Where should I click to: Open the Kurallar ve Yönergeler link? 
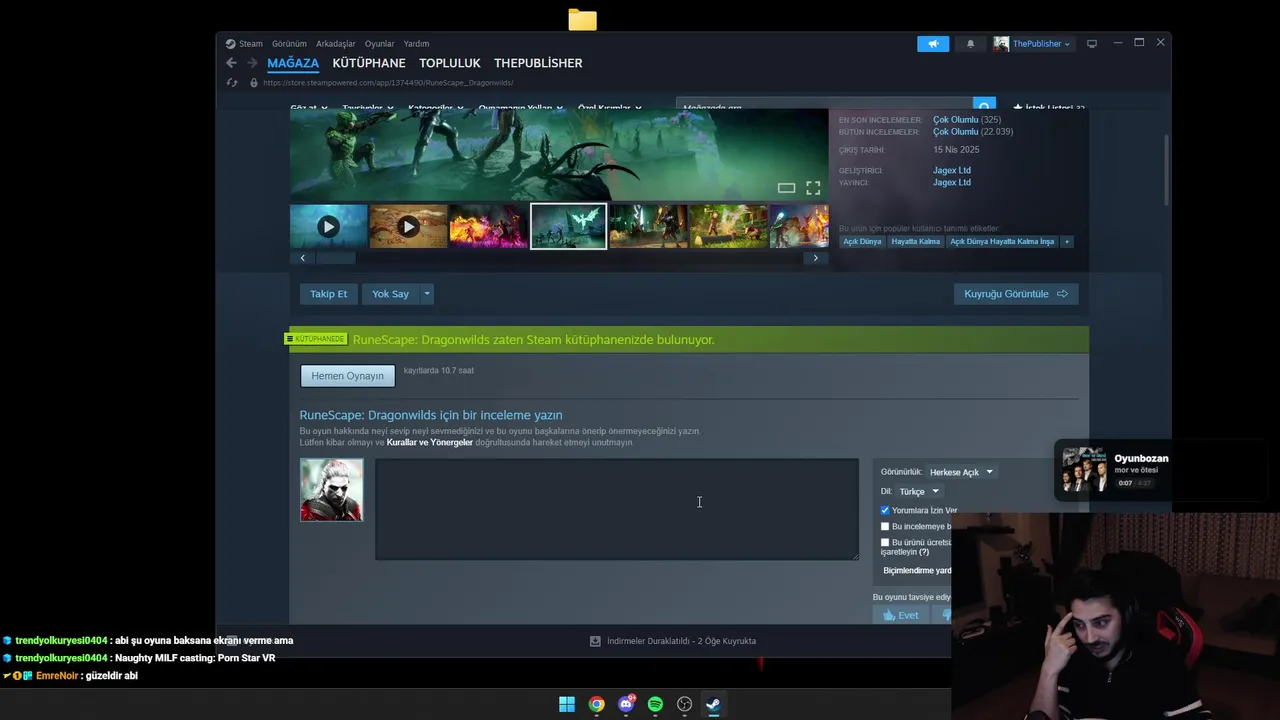coord(430,442)
